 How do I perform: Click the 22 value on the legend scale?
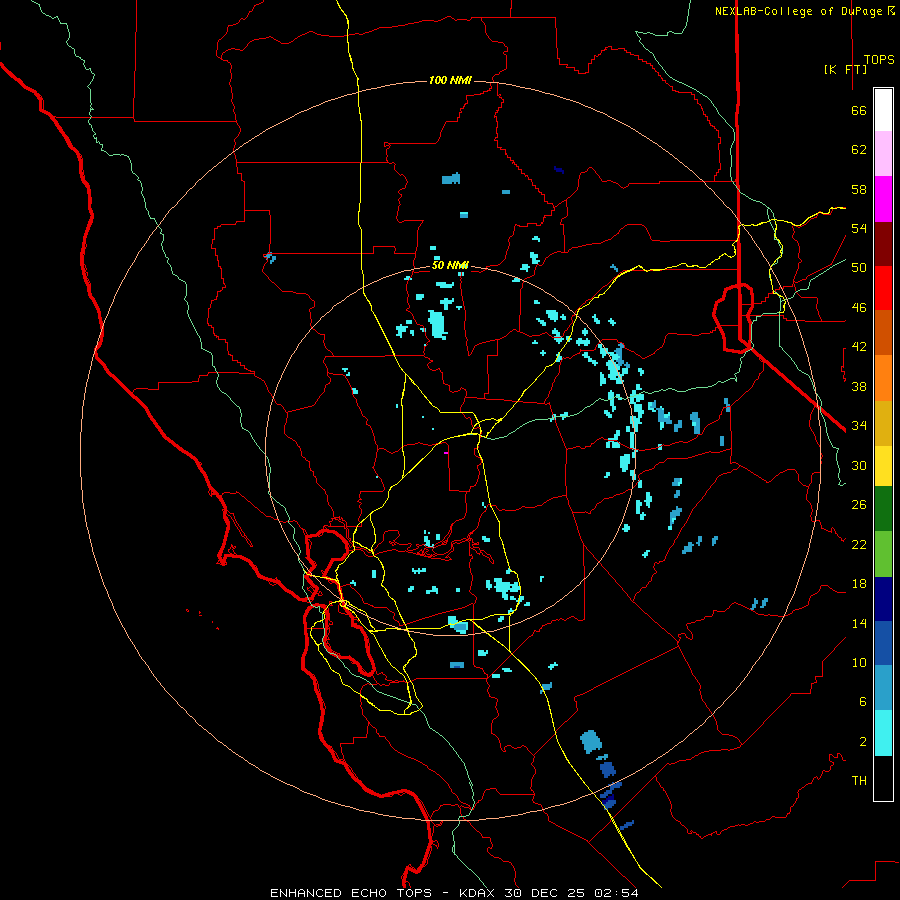859,544
